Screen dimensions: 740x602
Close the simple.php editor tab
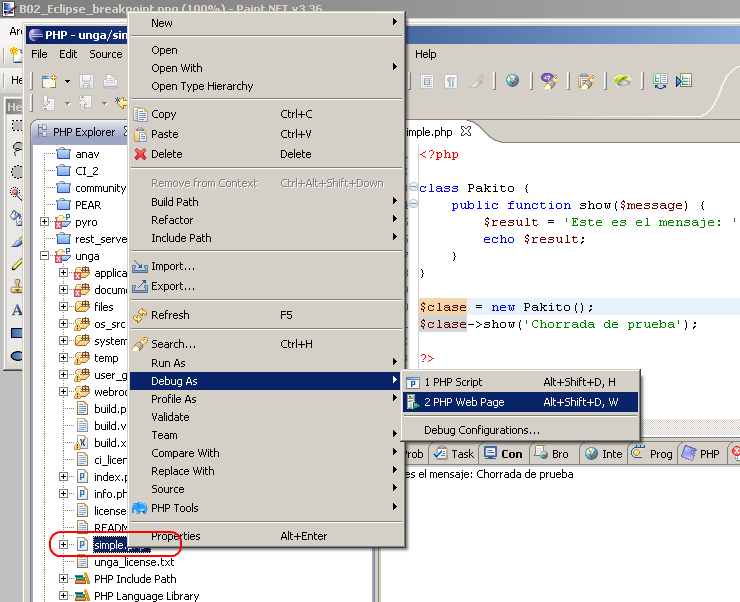tap(466, 131)
